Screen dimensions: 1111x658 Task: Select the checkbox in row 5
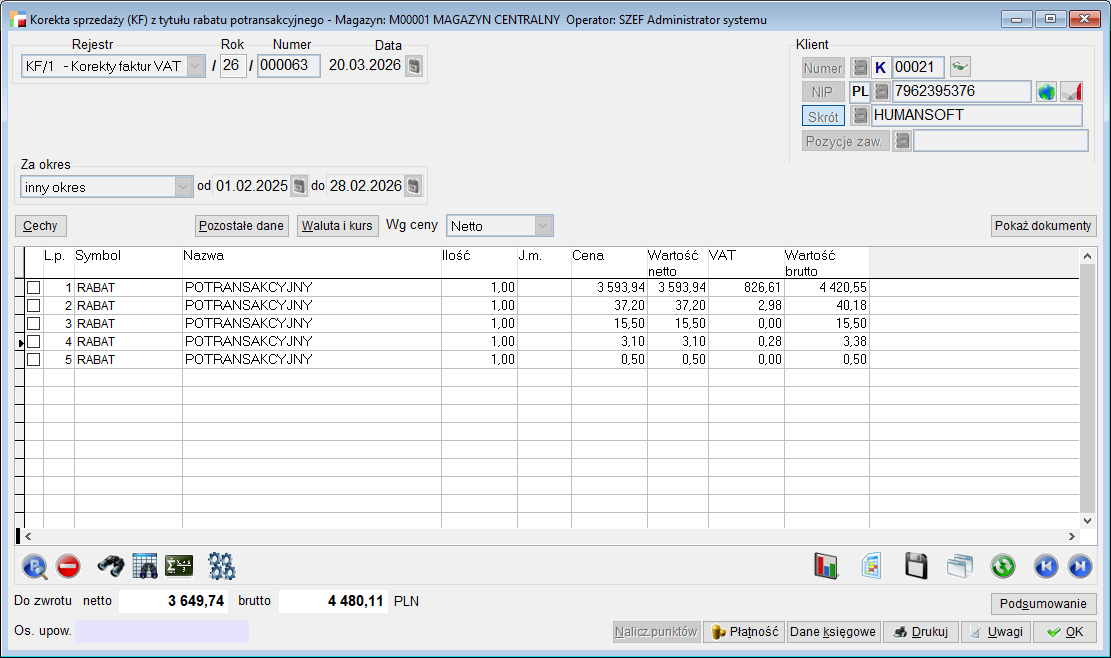33,360
